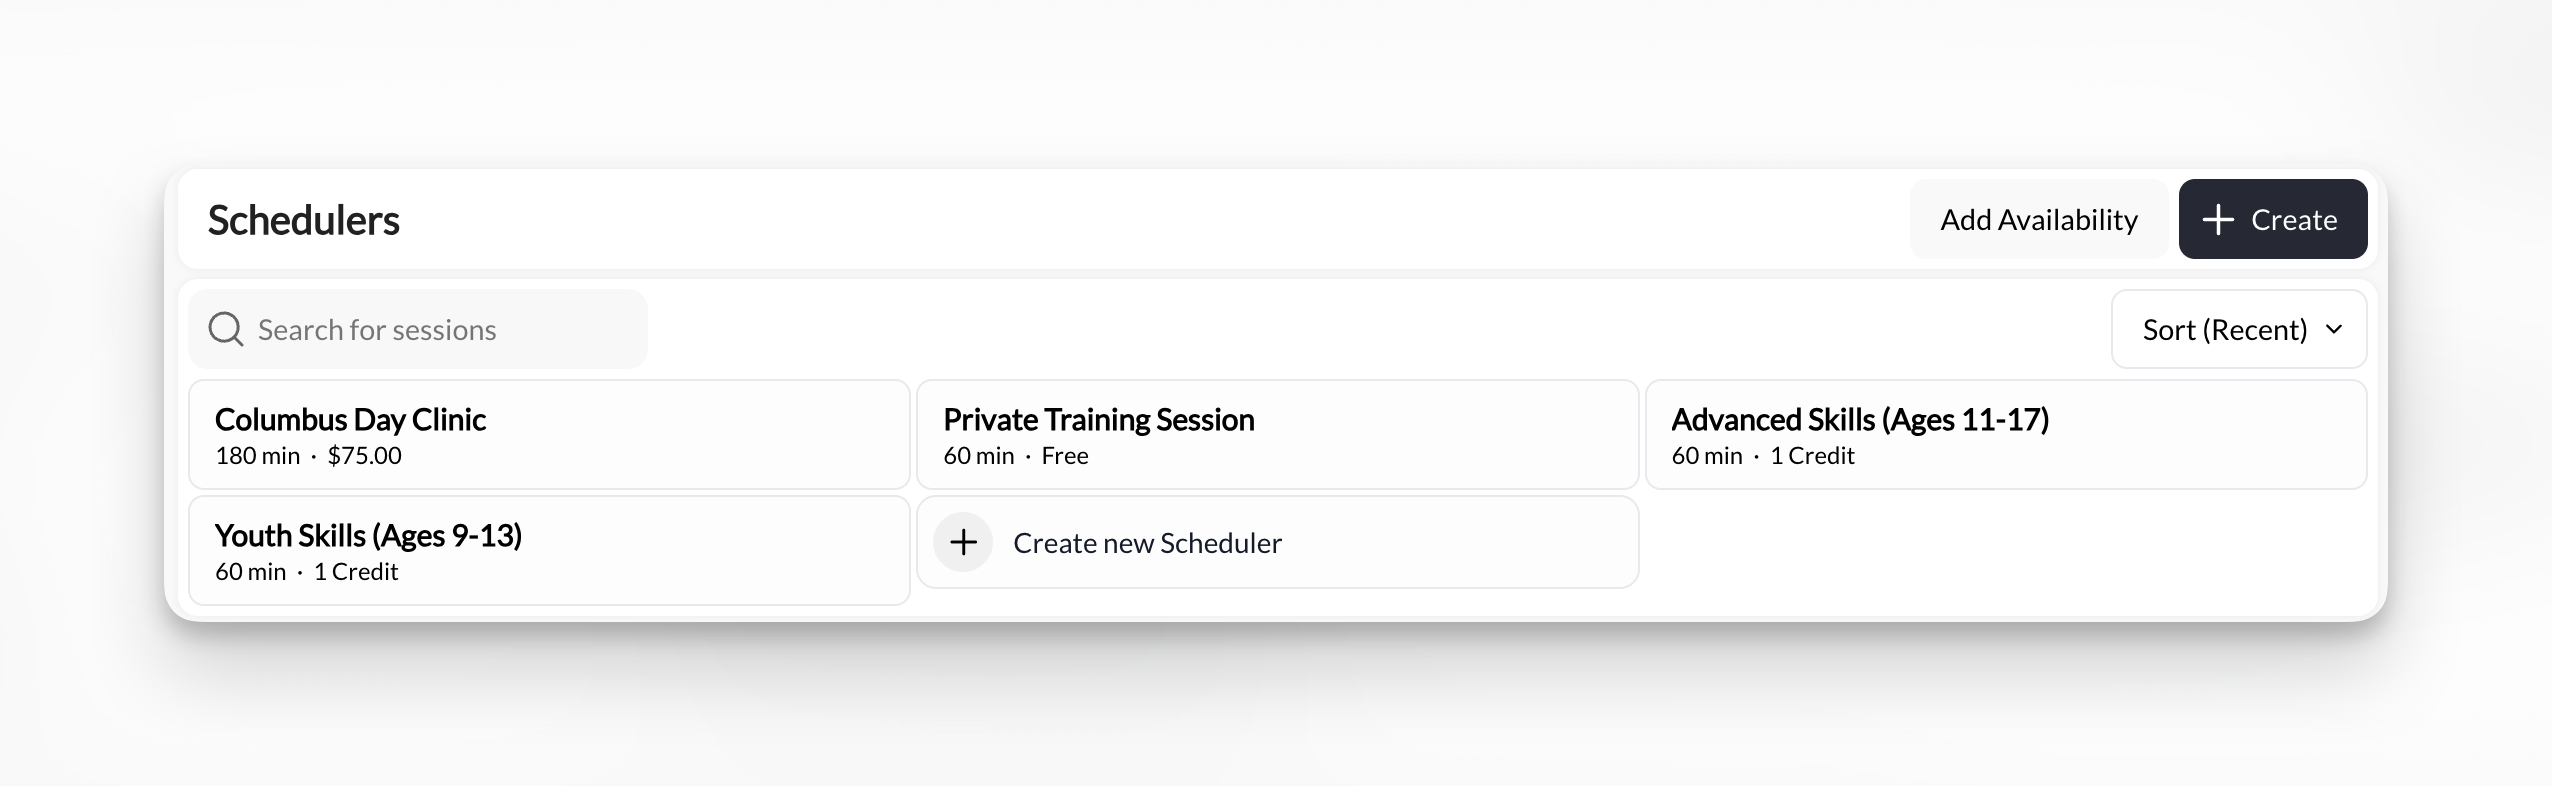Open the Youth Skills (Ages 9-13) scheduler
This screenshot has height=786, width=2552.
tap(548, 550)
